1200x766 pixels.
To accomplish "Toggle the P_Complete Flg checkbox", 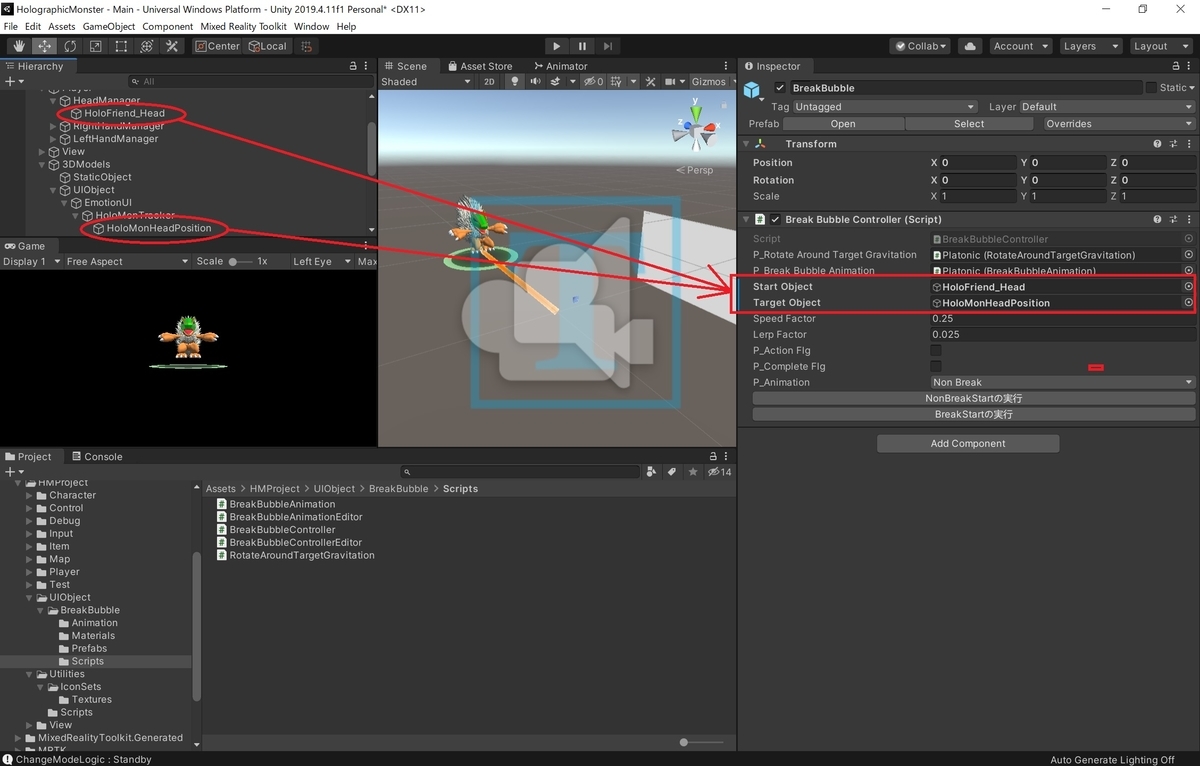I will pyautogui.click(x=936, y=366).
